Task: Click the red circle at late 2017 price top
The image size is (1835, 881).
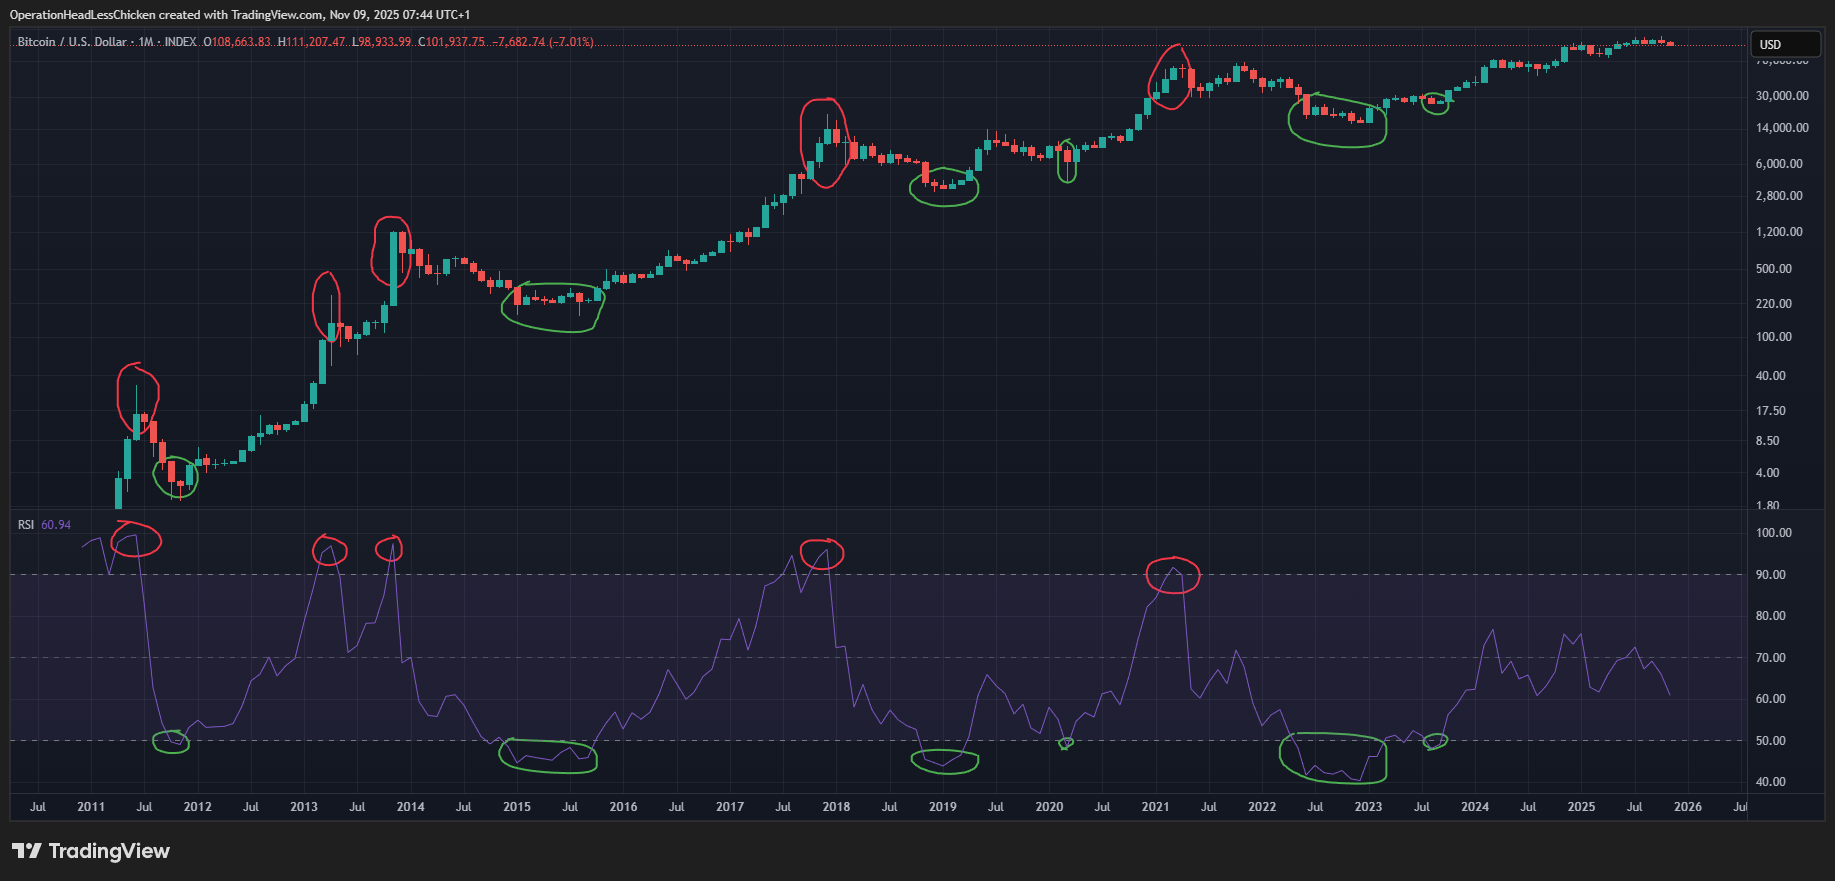Action: 824,142
